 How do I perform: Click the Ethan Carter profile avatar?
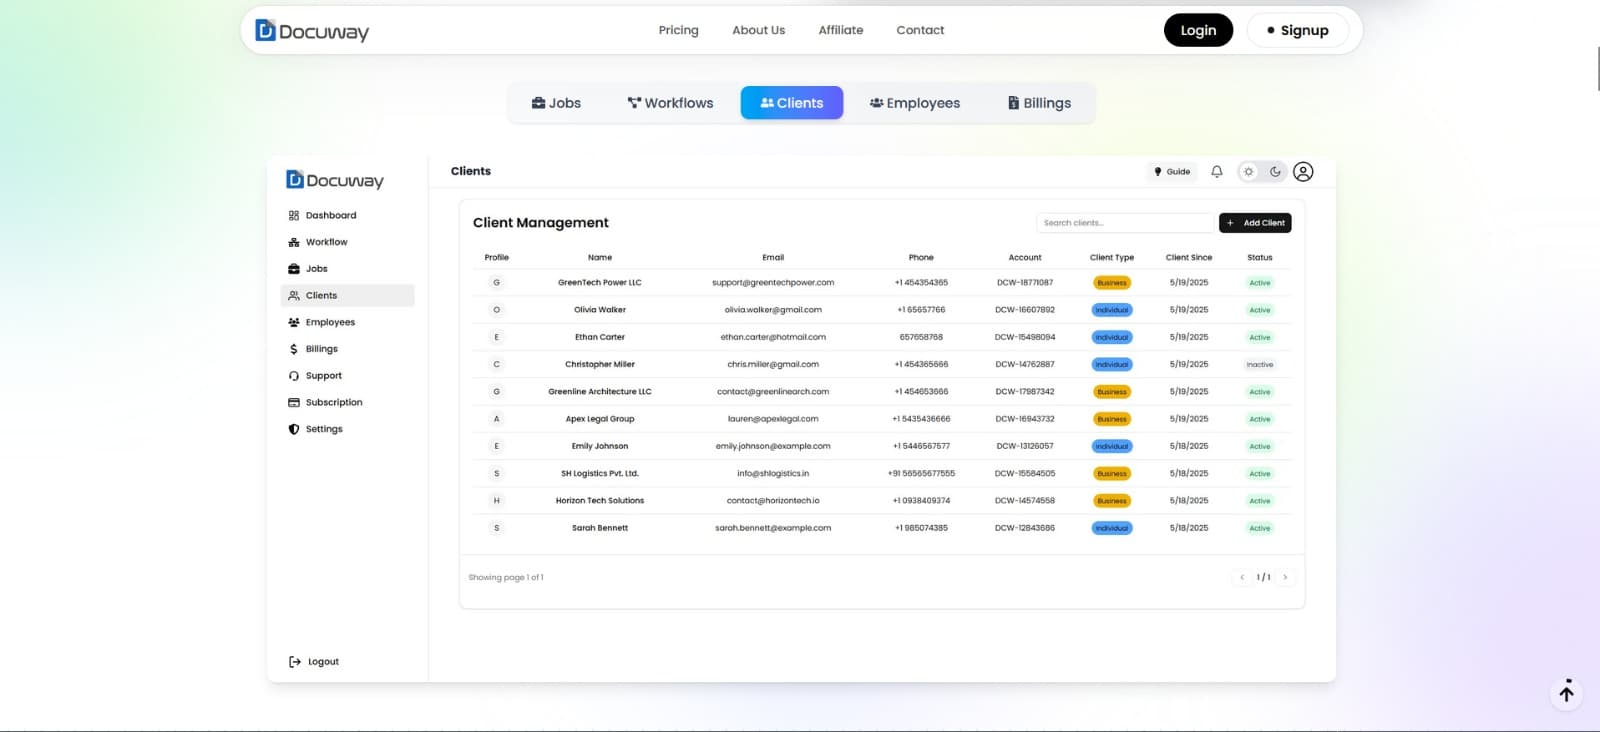coord(496,337)
